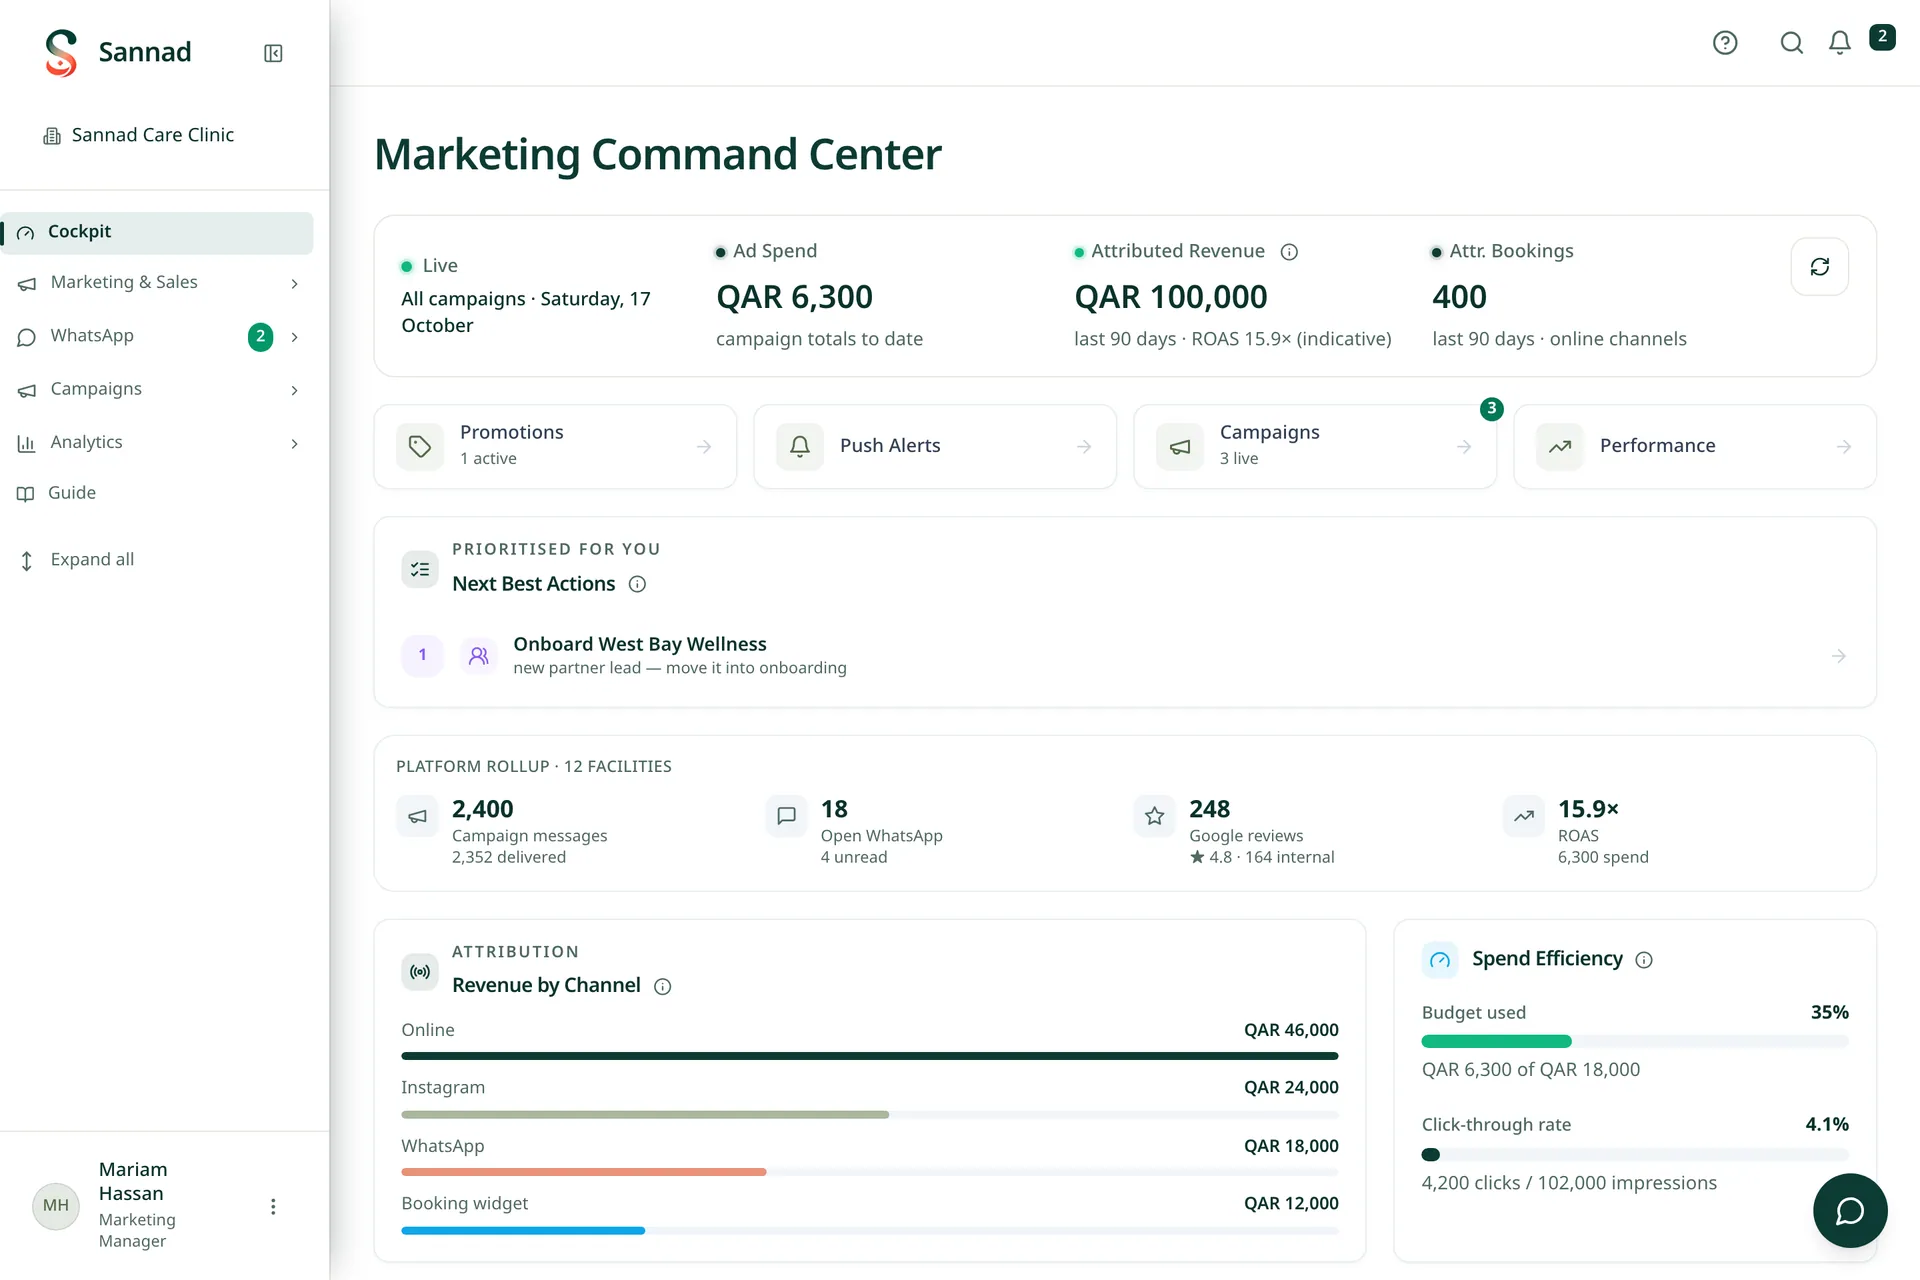Open the help question mark icon
Image resolution: width=1920 pixels, height=1280 pixels.
coord(1725,43)
